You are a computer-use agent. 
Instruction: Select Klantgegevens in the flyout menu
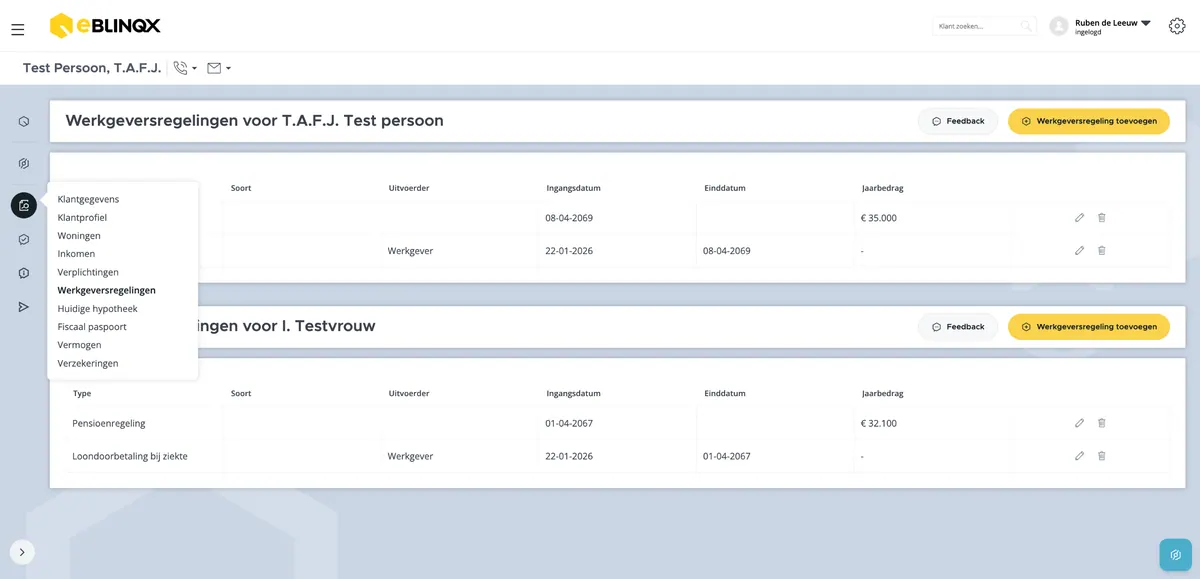pos(88,199)
